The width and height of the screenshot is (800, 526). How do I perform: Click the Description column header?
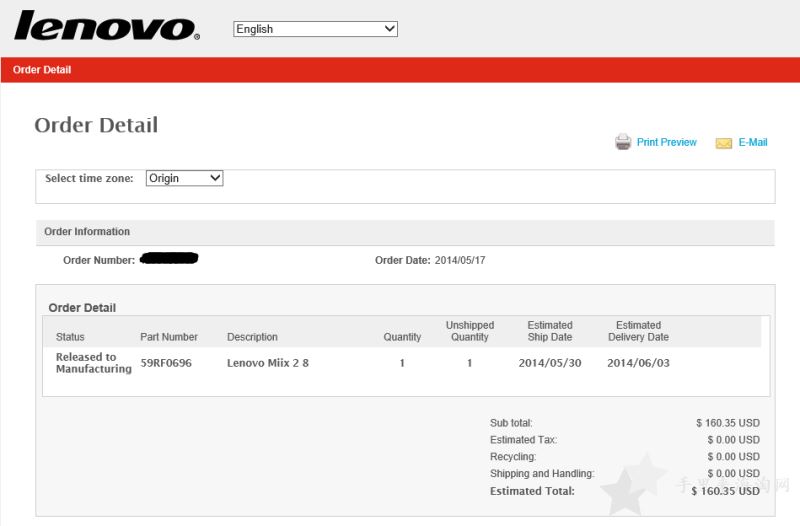coord(252,337)
